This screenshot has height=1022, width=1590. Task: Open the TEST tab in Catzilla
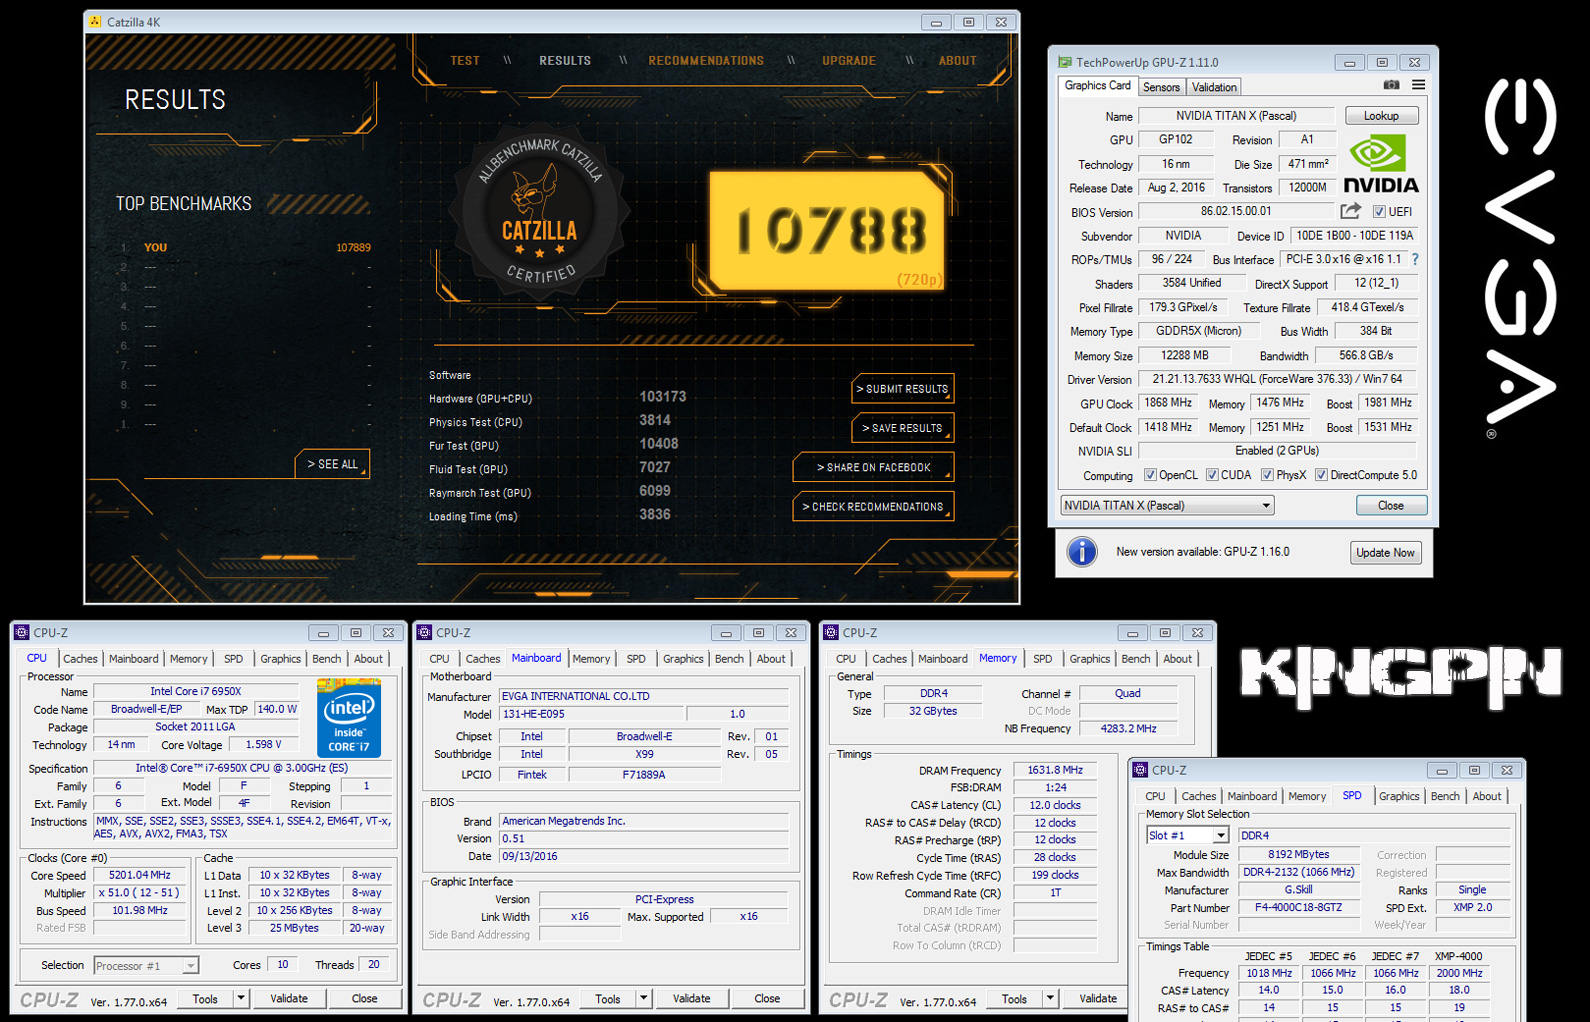tap(465, 61)
